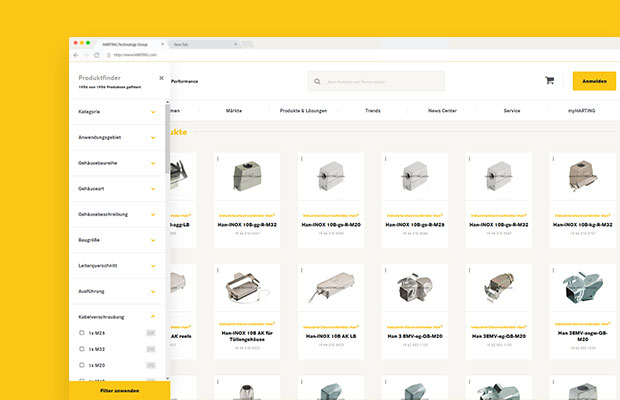
Task: Check the 1x M32 option
Action: tap(82, 349)
